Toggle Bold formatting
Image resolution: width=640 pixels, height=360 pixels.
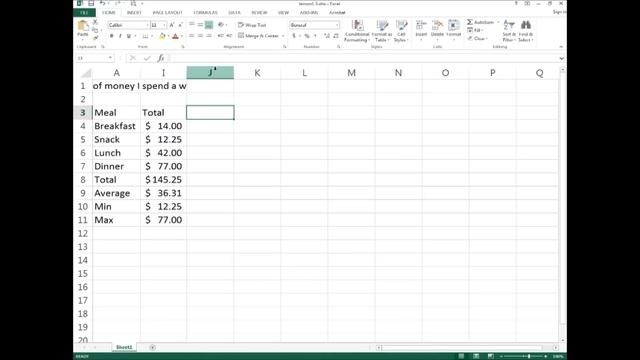pyautogui.click(x=111, y=36)
